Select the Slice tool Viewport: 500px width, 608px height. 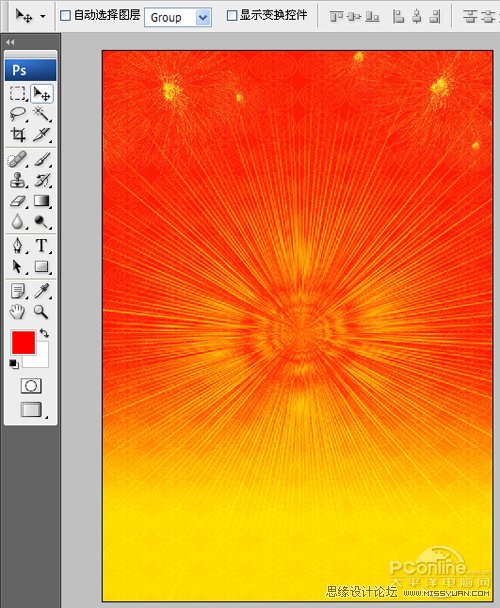41,135
